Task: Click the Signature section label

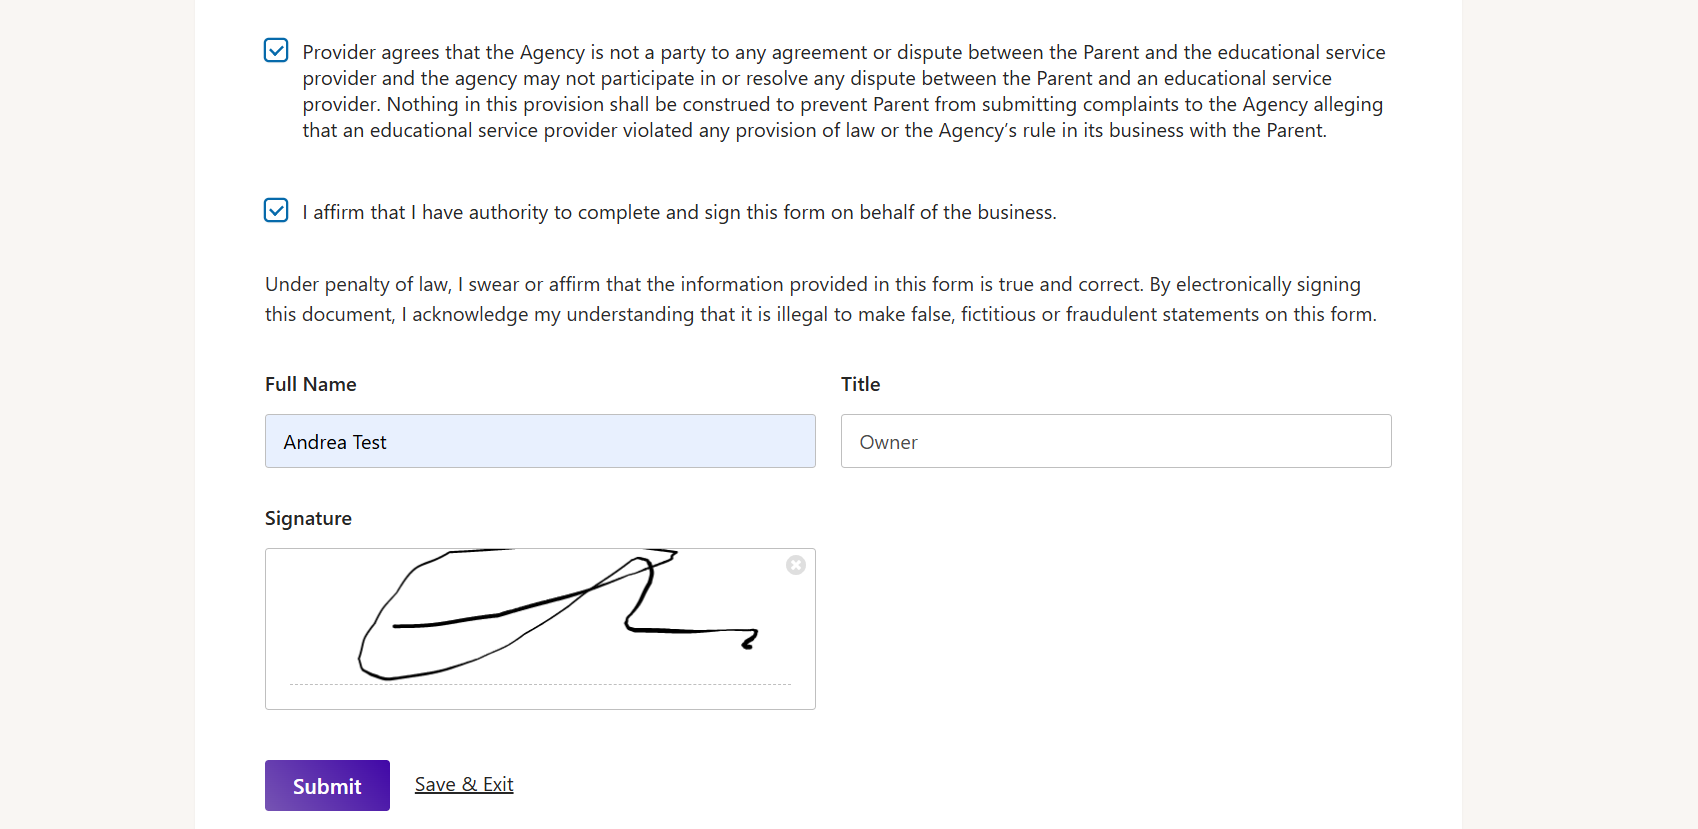Action: coord(308,518)
